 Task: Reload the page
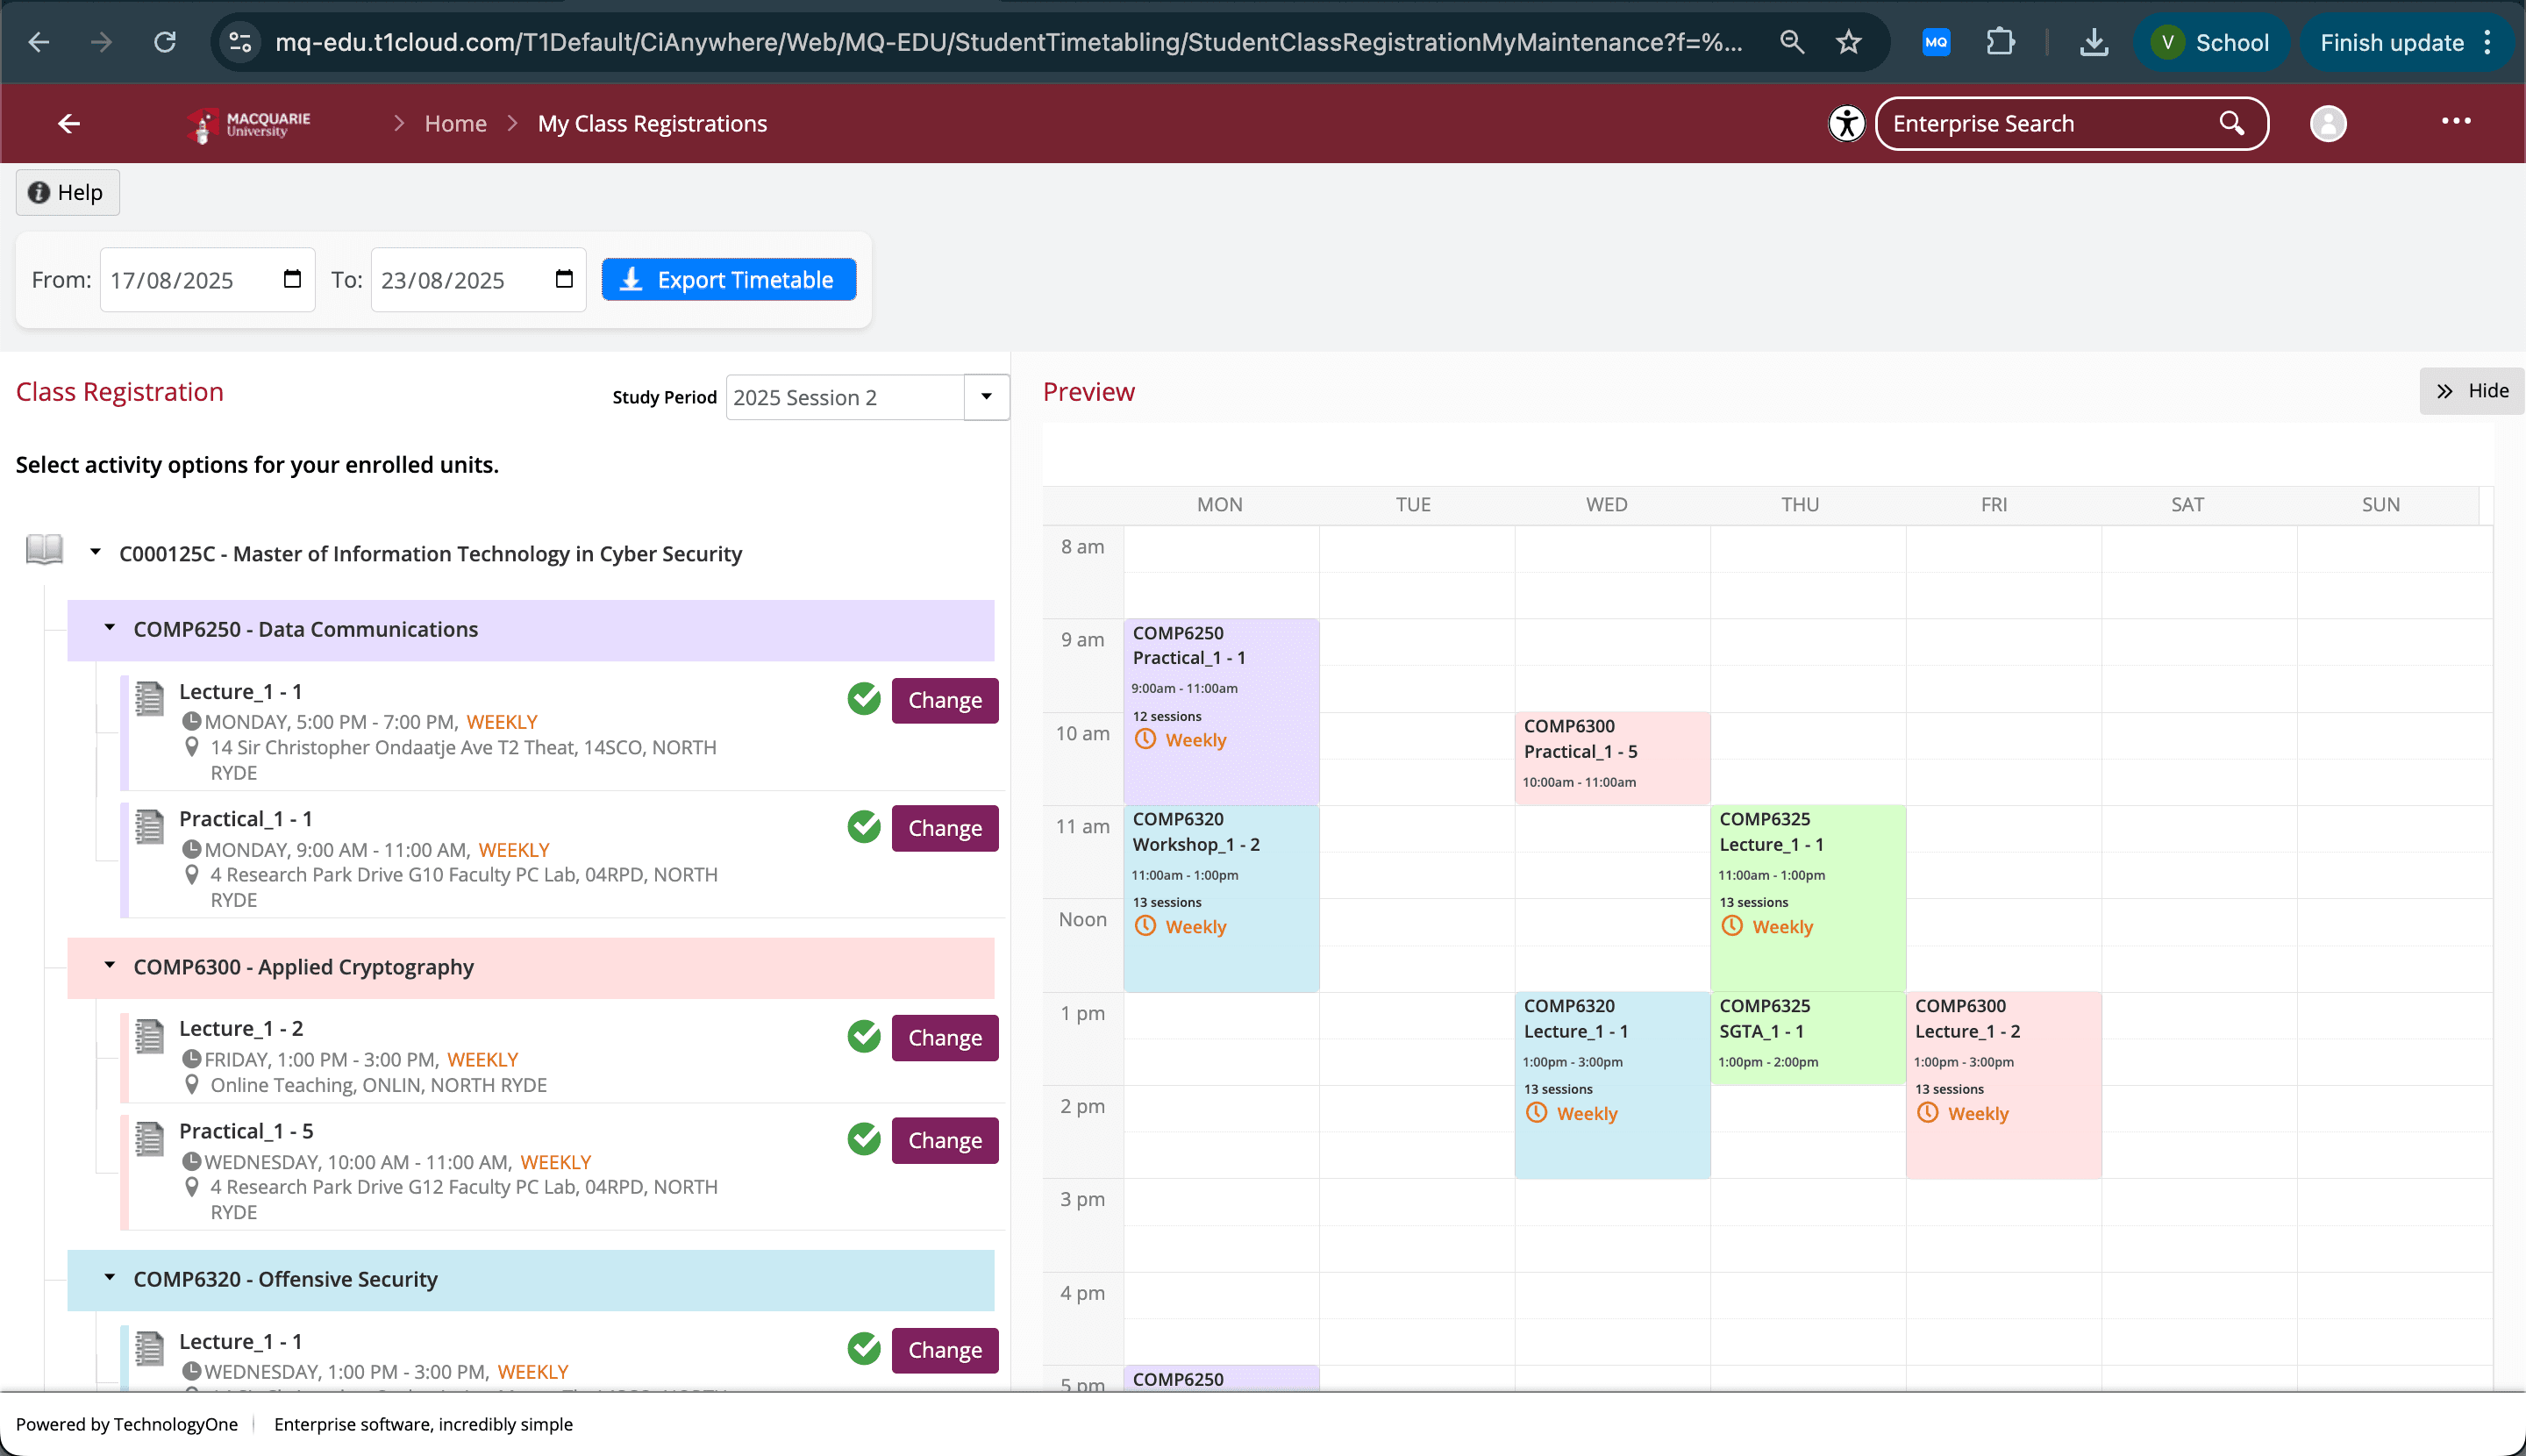click(x=165, y=42)
